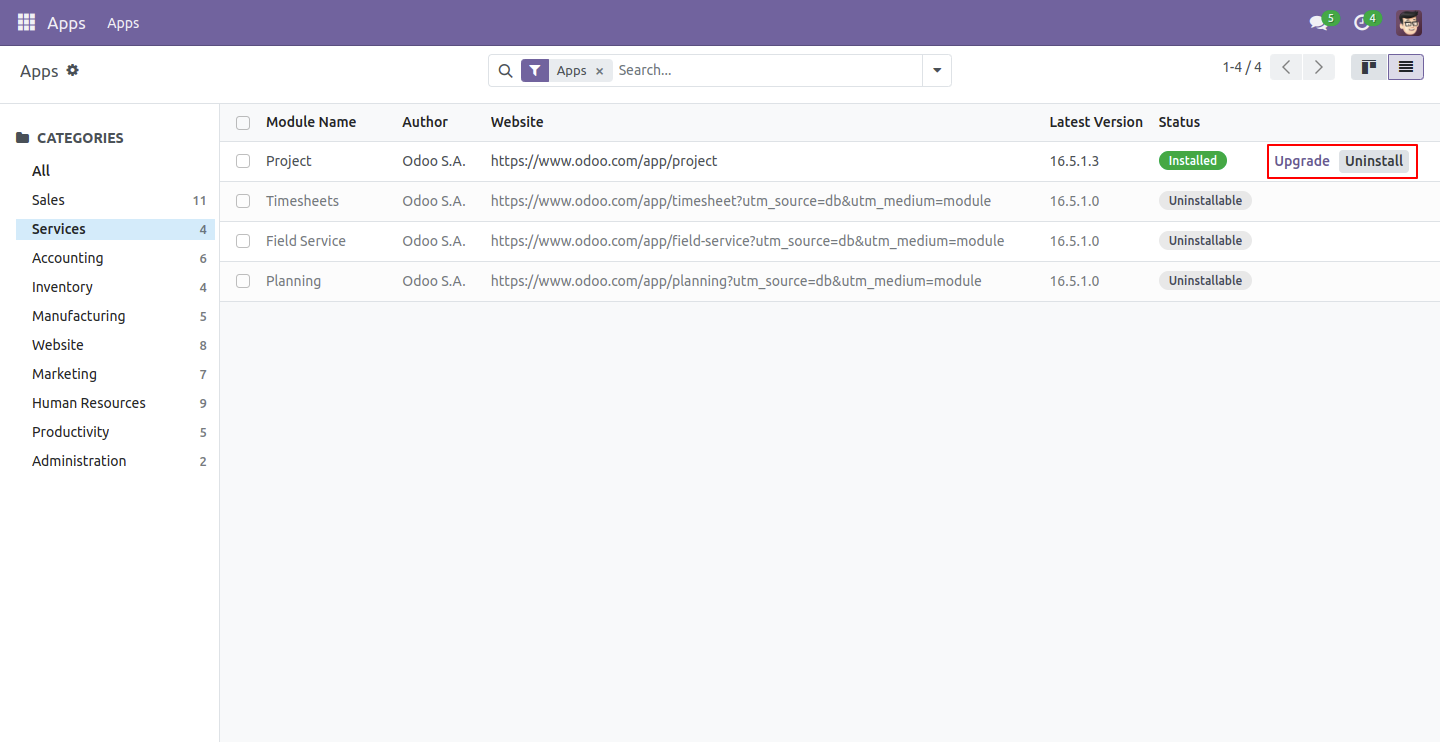Viewport: 1440px width, 742px height.
Task: Click the 1-4 / 4 pager counter
Action: pos(1242,67)
